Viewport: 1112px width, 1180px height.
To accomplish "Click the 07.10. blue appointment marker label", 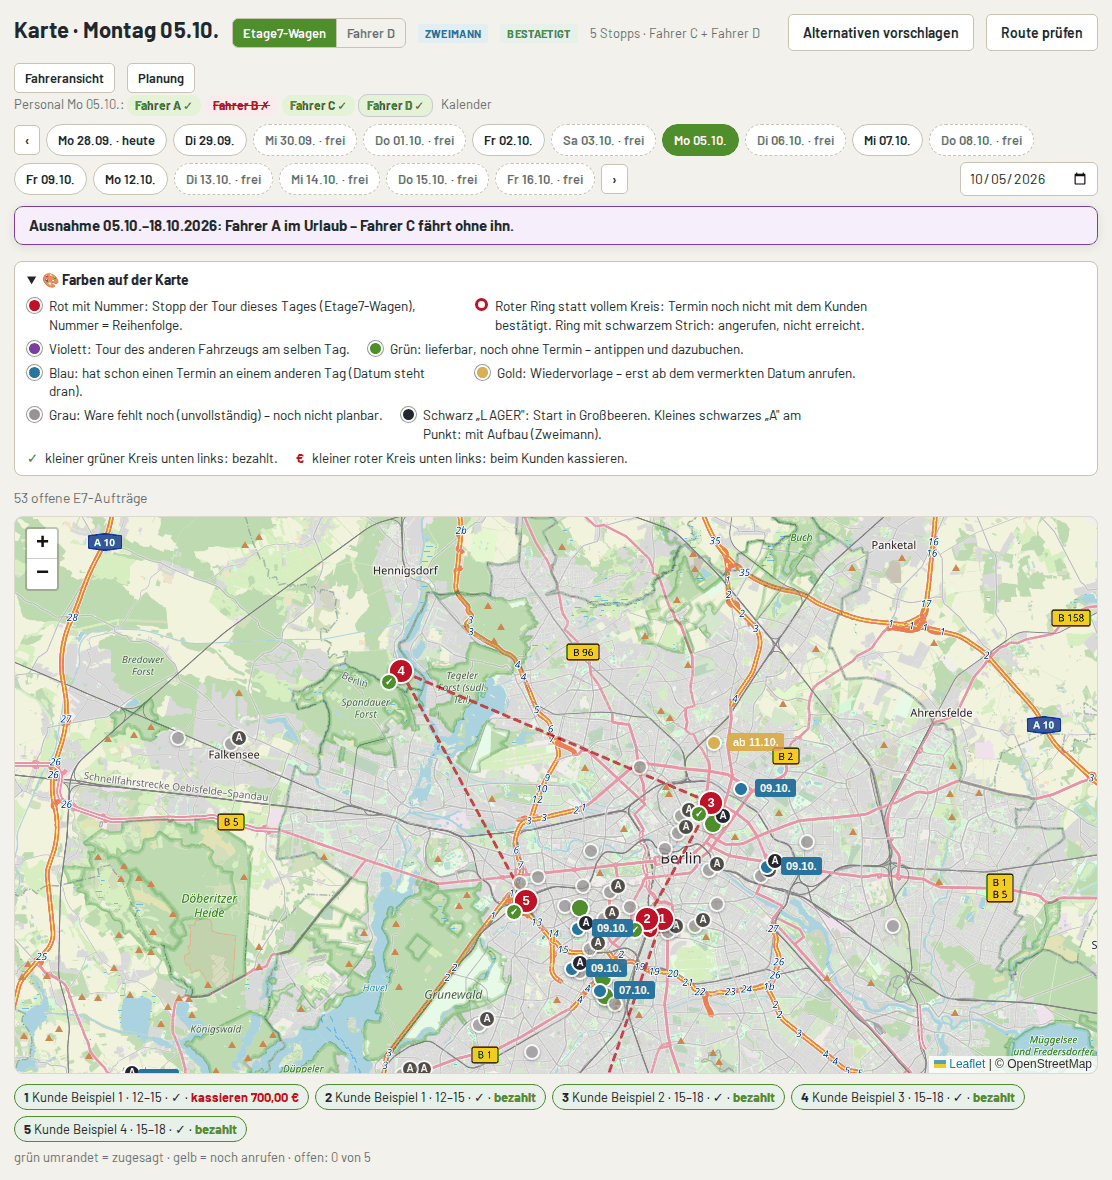I will point(634,990).
